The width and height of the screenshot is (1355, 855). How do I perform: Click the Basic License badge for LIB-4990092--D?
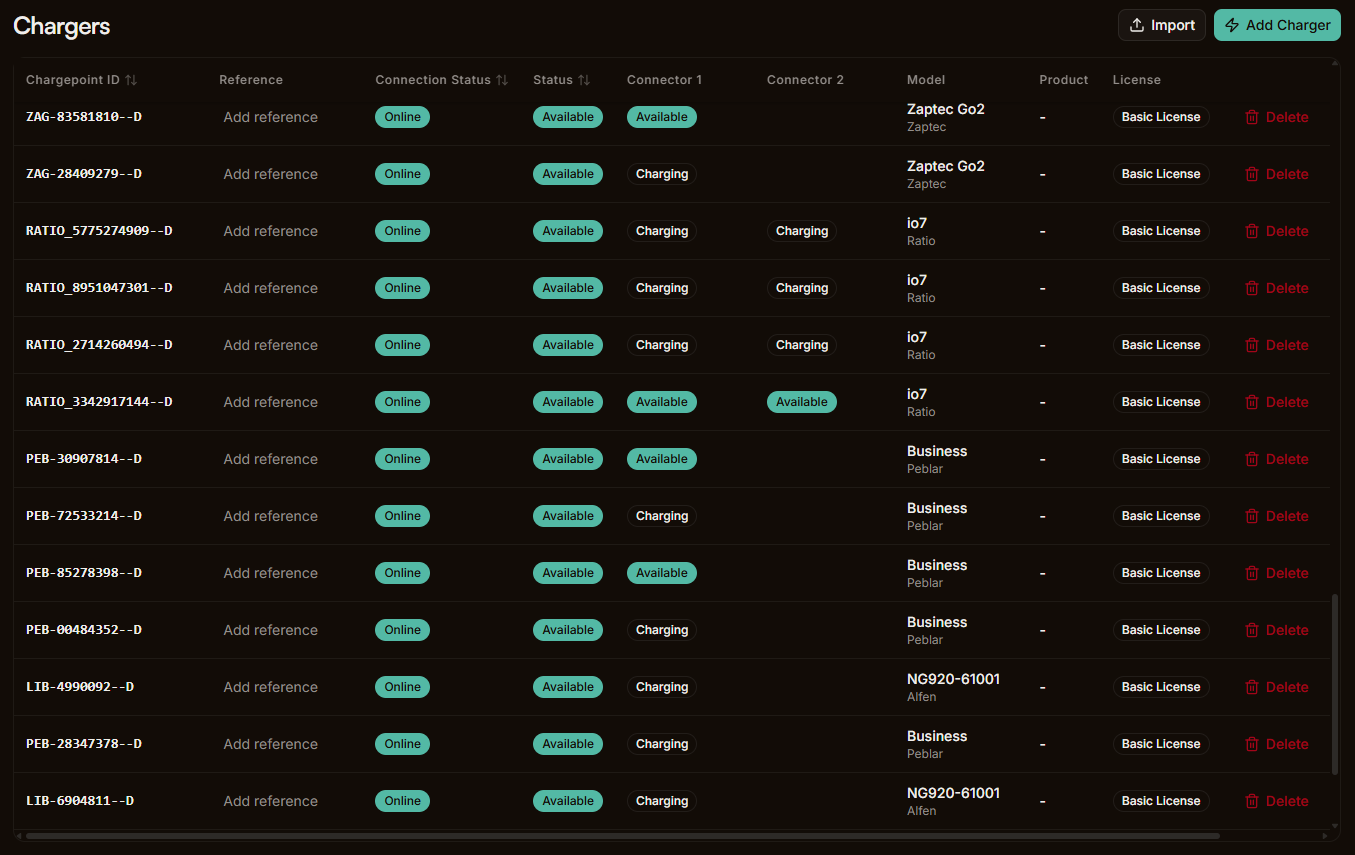click(1161, 687)
